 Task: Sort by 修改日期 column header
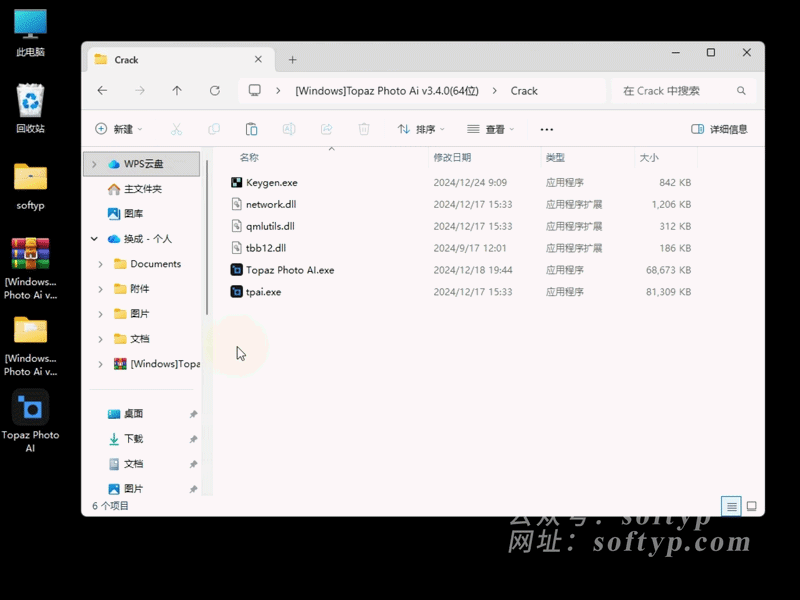point(452,157)
